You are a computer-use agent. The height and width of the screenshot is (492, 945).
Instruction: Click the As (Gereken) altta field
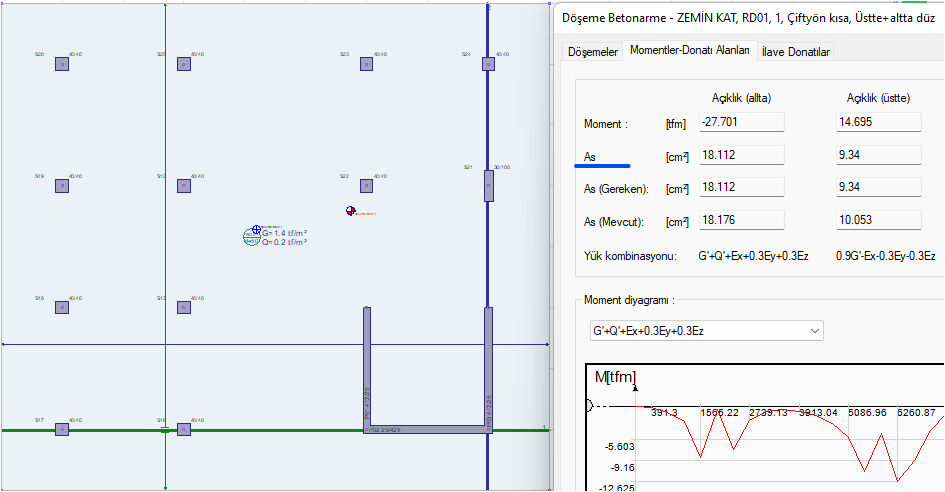(741, 188)
